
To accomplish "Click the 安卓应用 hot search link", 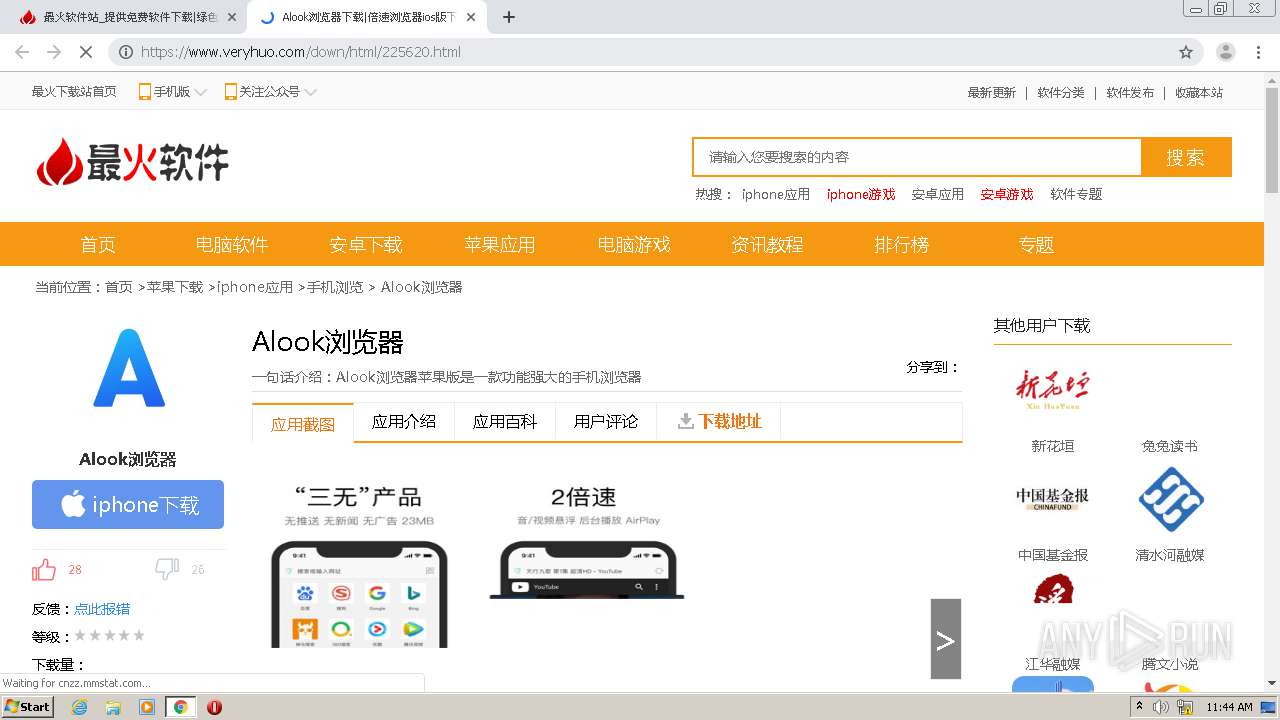I will pyautogui.click(x=938, y=194).
